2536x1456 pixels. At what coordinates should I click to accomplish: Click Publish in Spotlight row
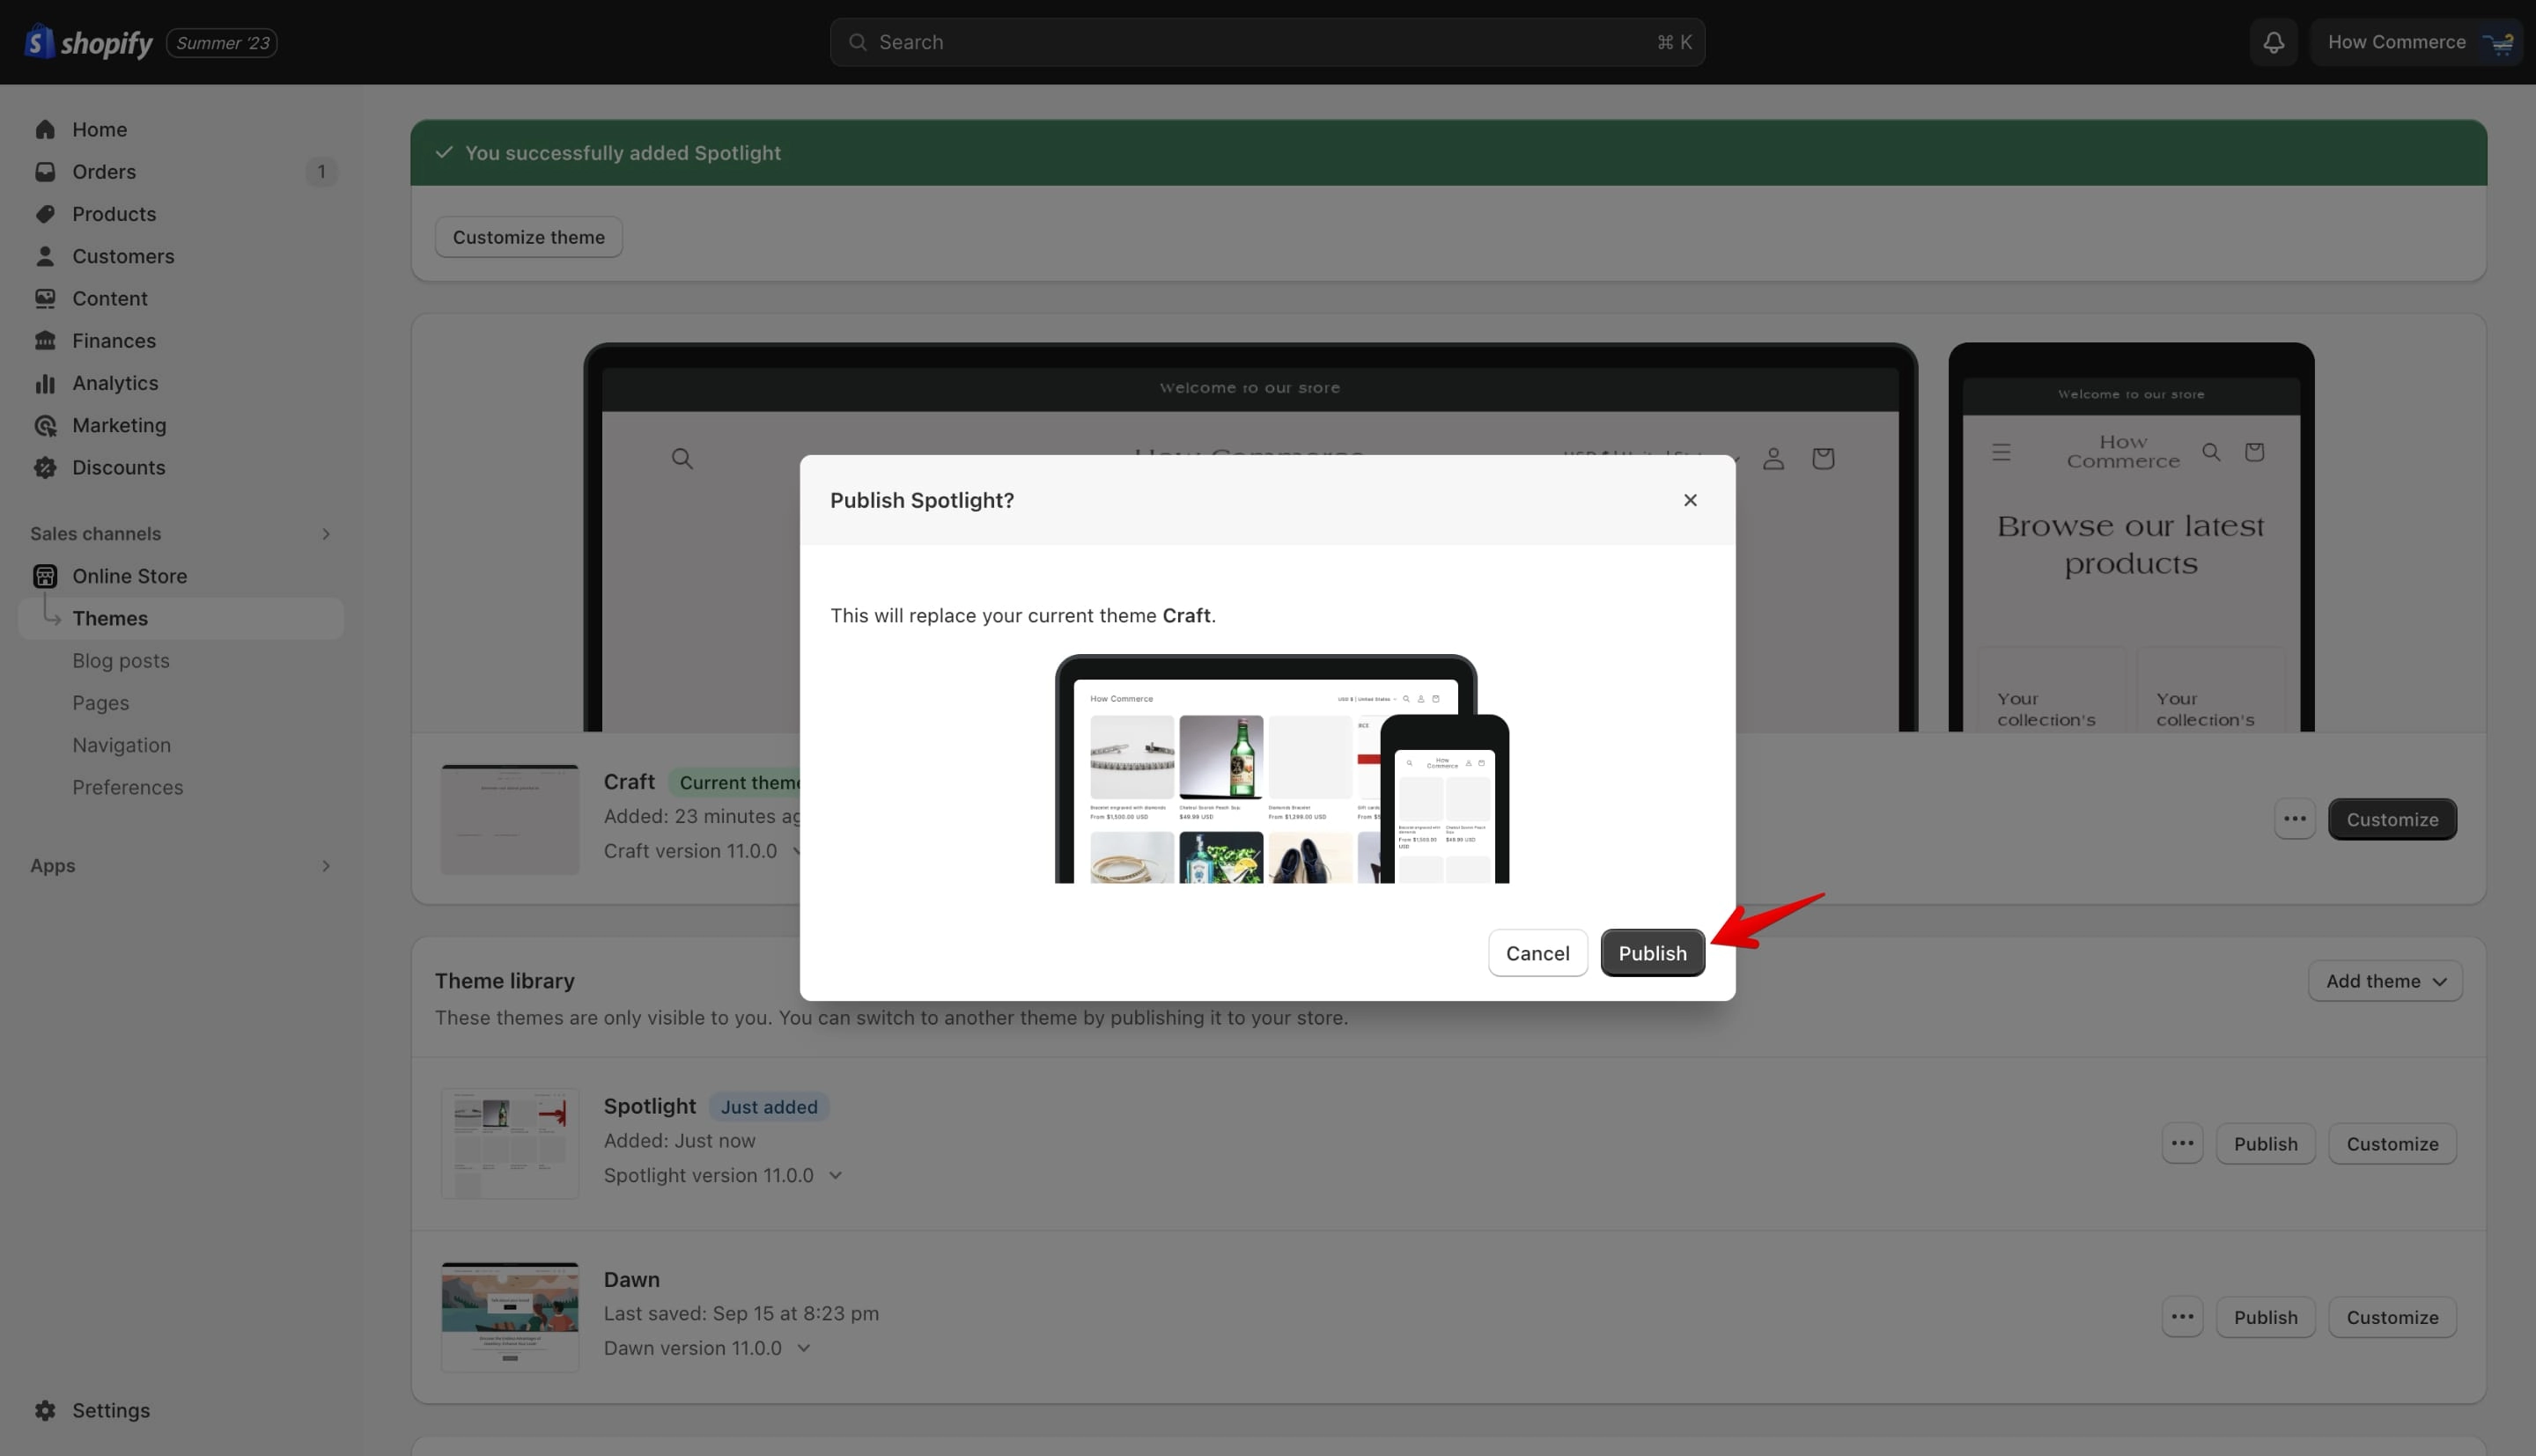pos(2265,1143)
